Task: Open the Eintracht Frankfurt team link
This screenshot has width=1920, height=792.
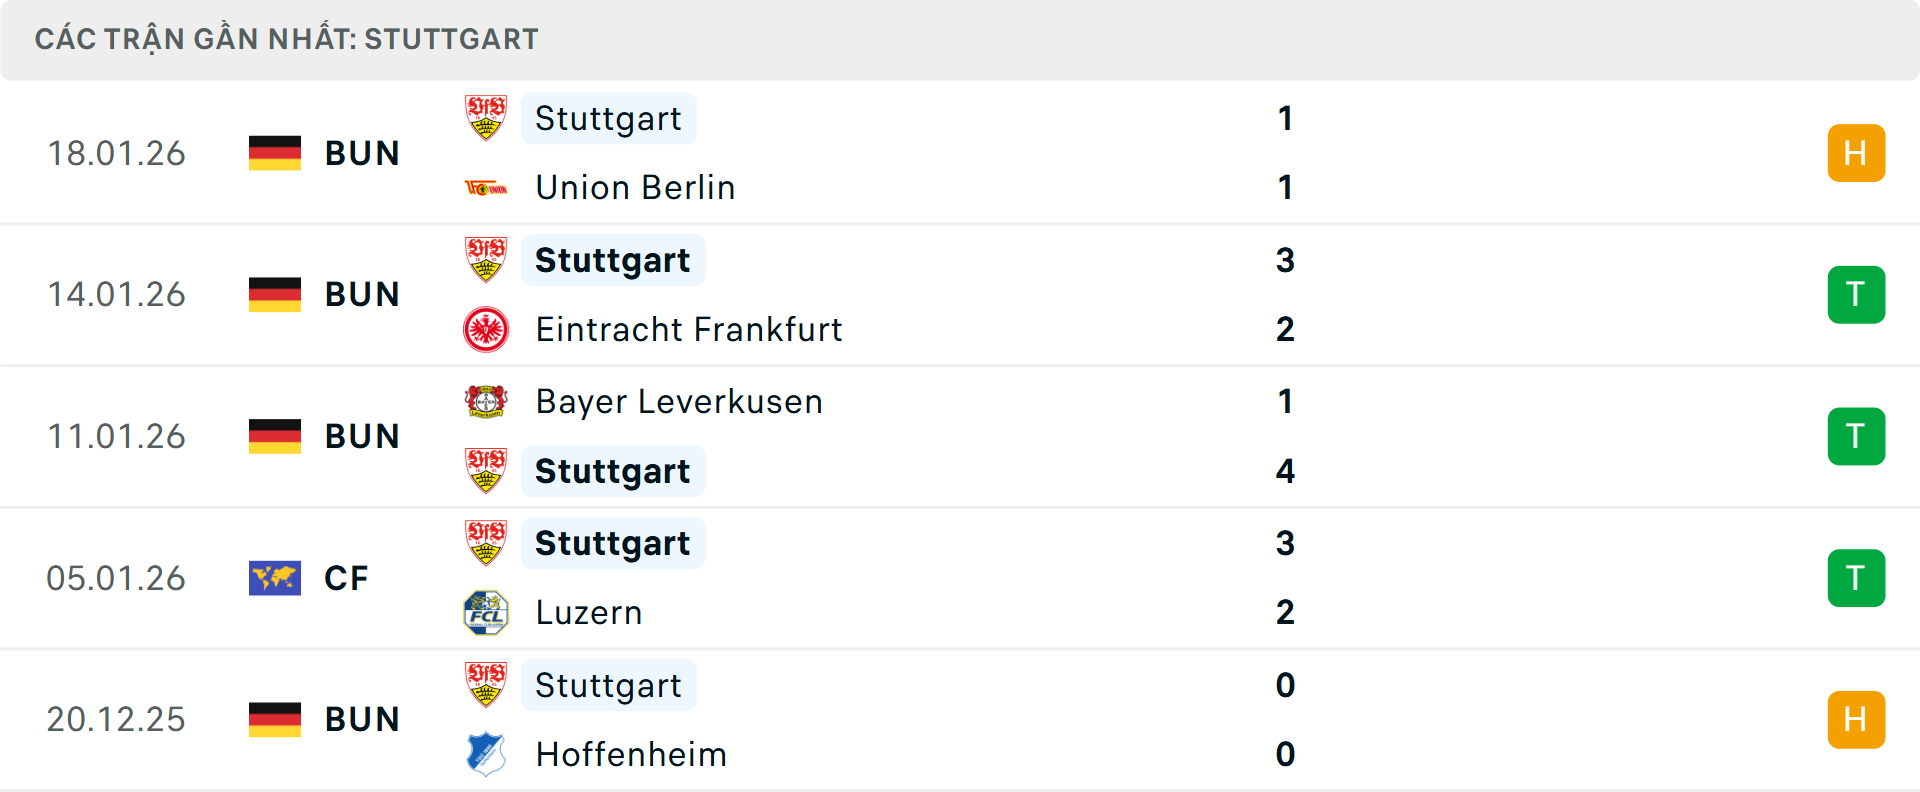Action: (x=689, y=329)
